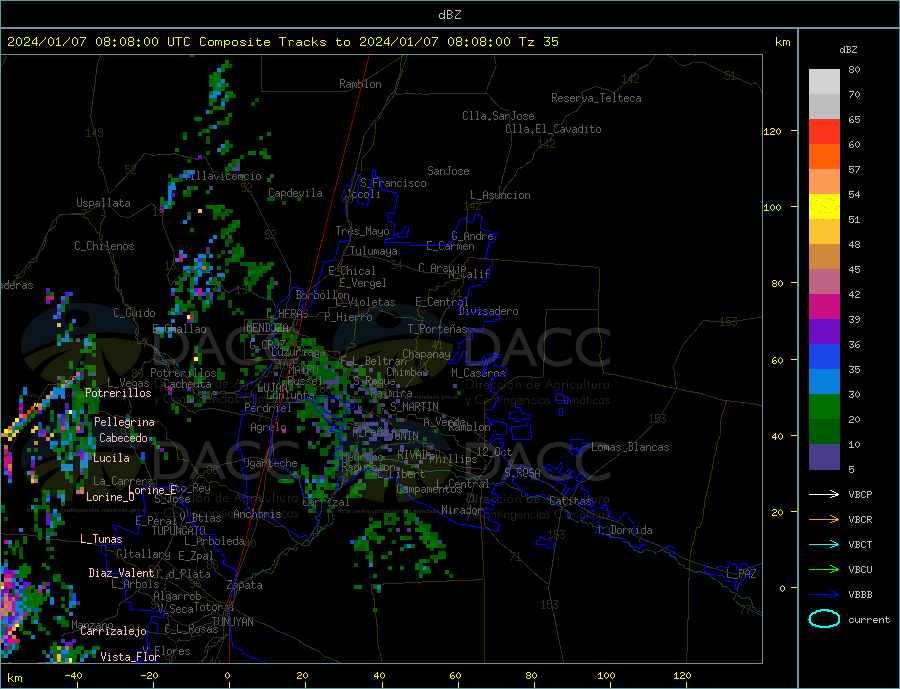The image size is (900, 689).
Task: Click the 'SanJose' map label
Action: click(x=448, y=171)
